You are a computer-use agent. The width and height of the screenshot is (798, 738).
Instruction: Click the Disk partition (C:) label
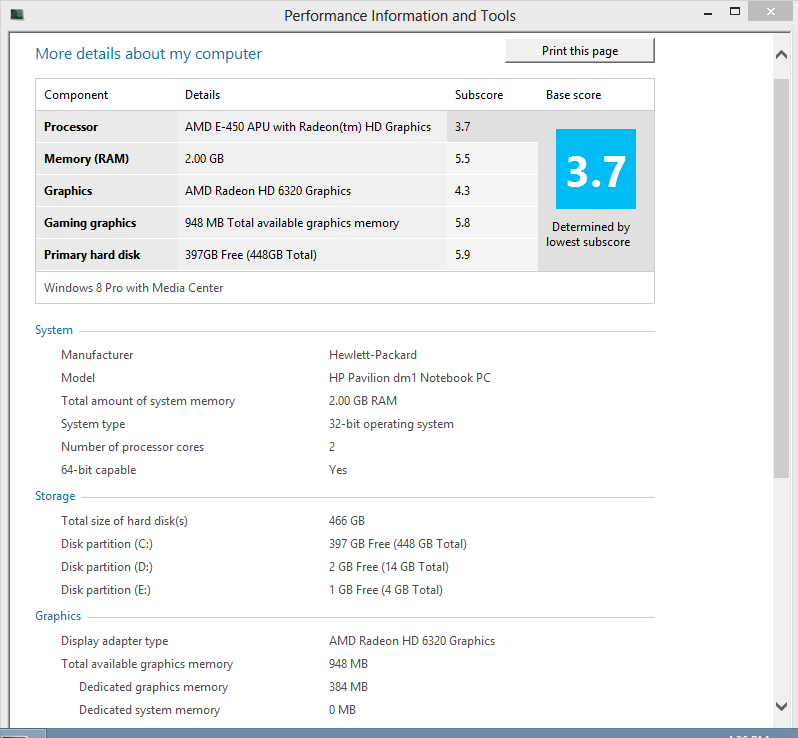tap(107, 544)
